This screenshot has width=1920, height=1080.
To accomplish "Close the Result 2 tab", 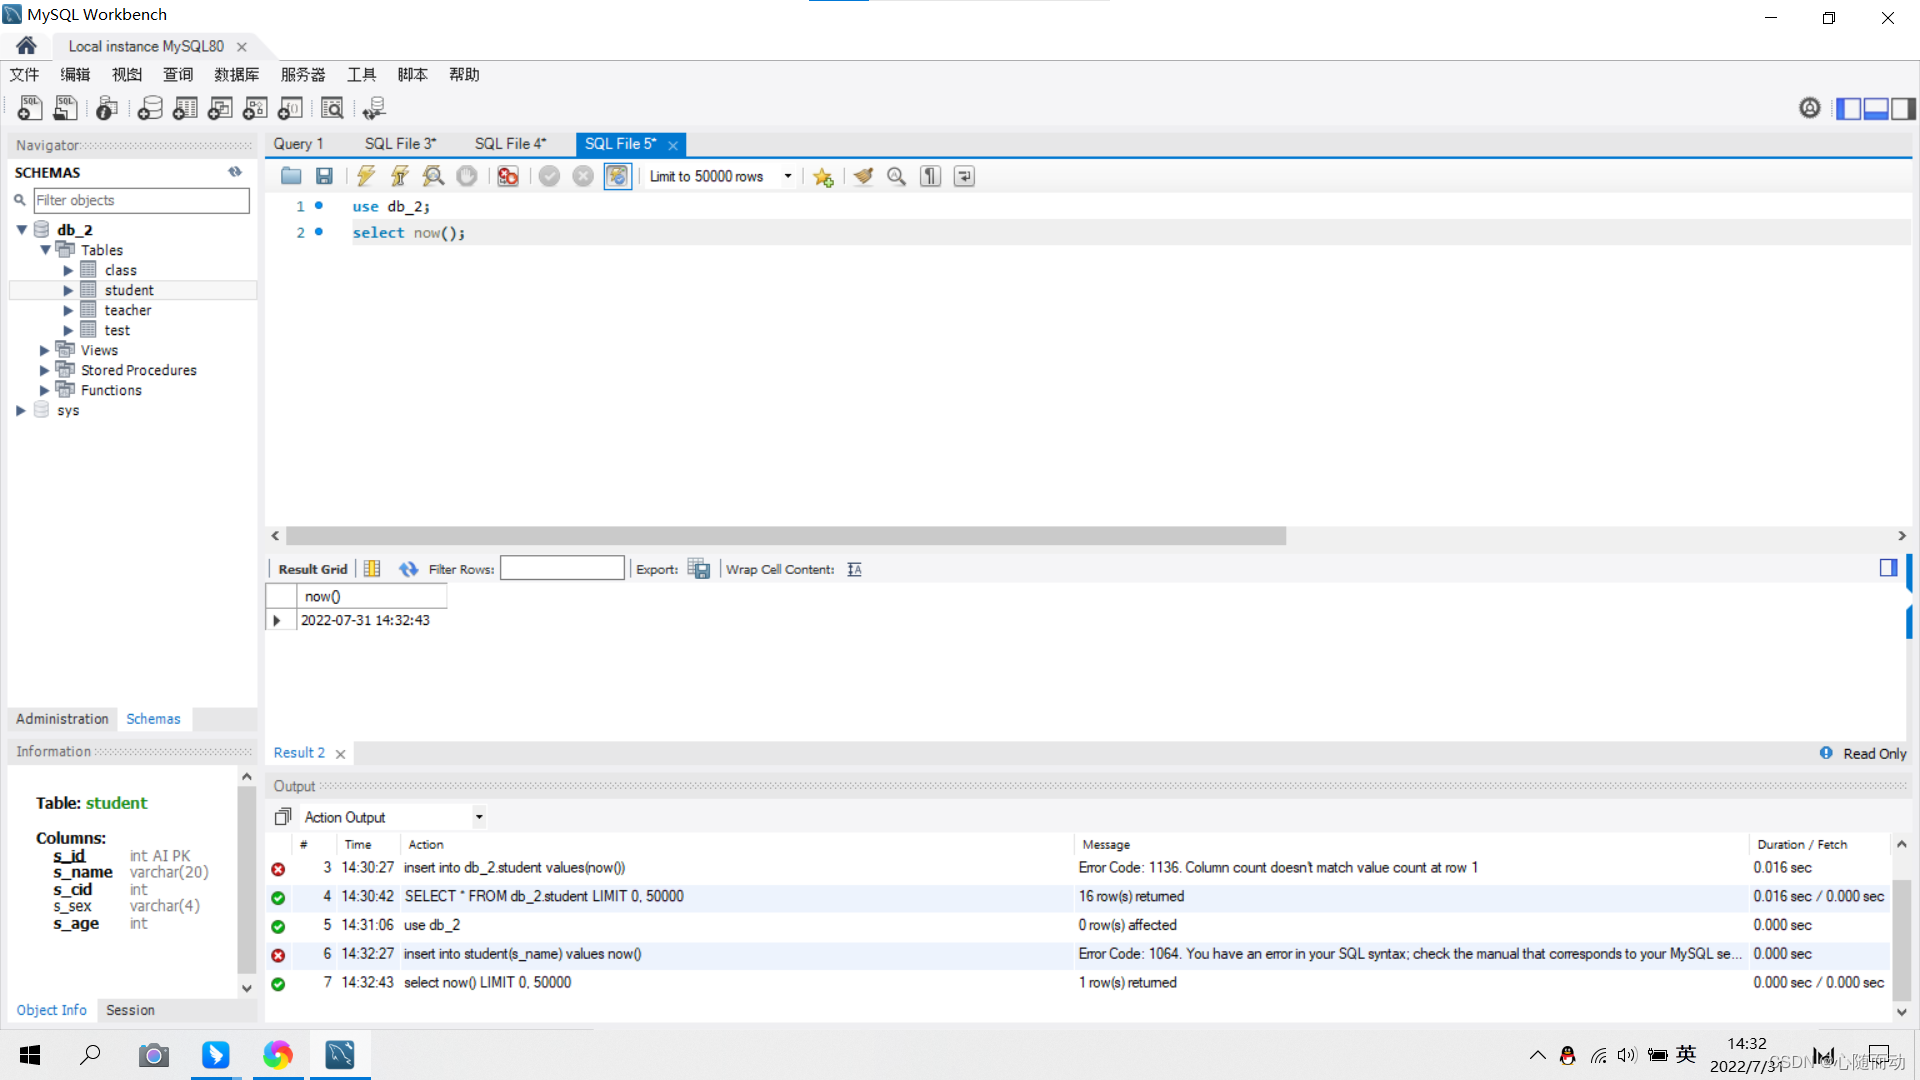I will tap(340, 754).
